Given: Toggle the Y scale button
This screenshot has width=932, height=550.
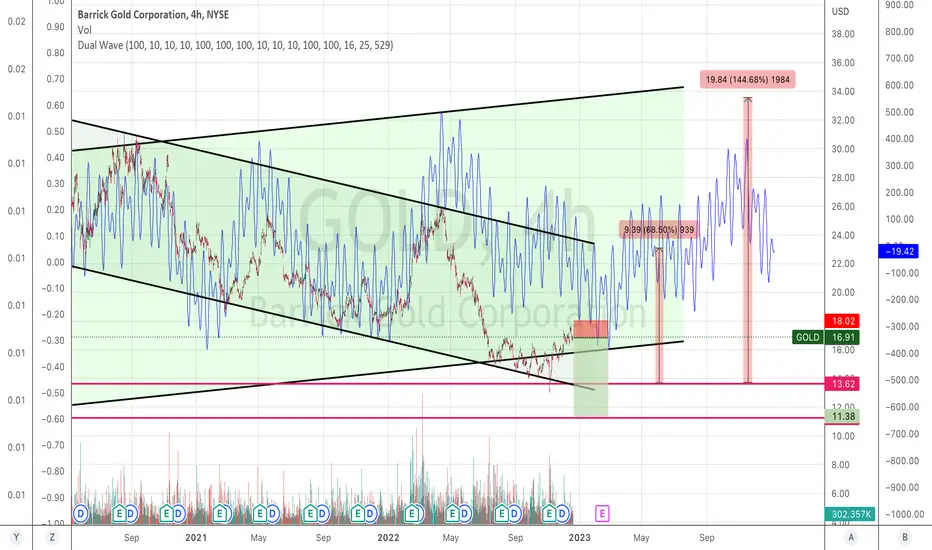Looking at the screenshot, I should (x=16, y=538).
